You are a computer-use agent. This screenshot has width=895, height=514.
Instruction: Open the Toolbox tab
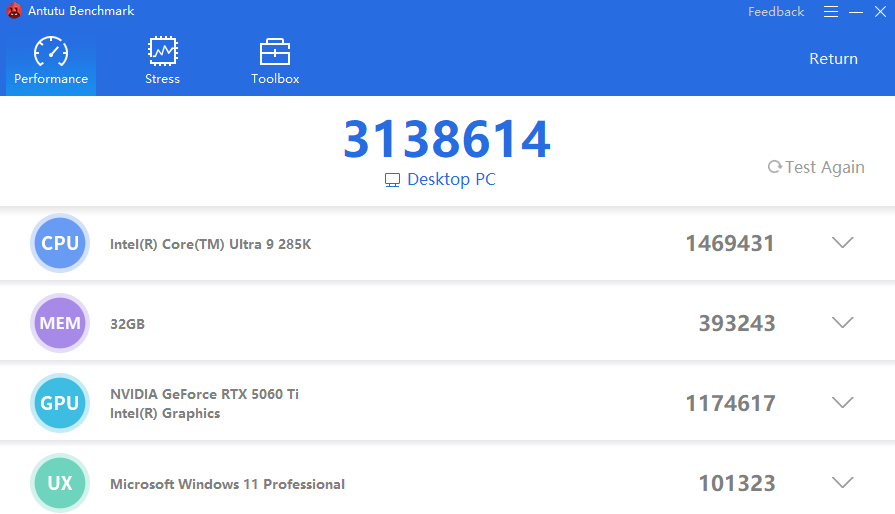(275, 61)
